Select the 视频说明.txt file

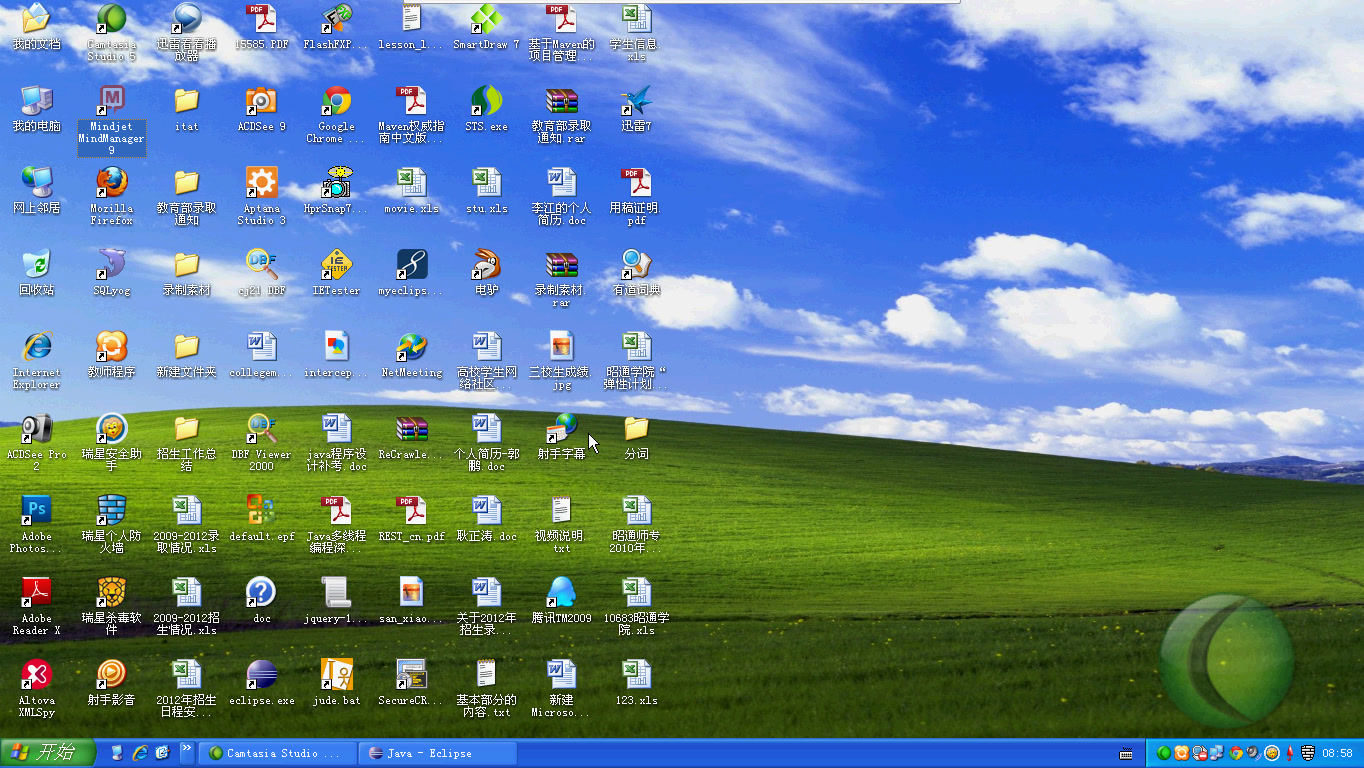click(561, 510)
